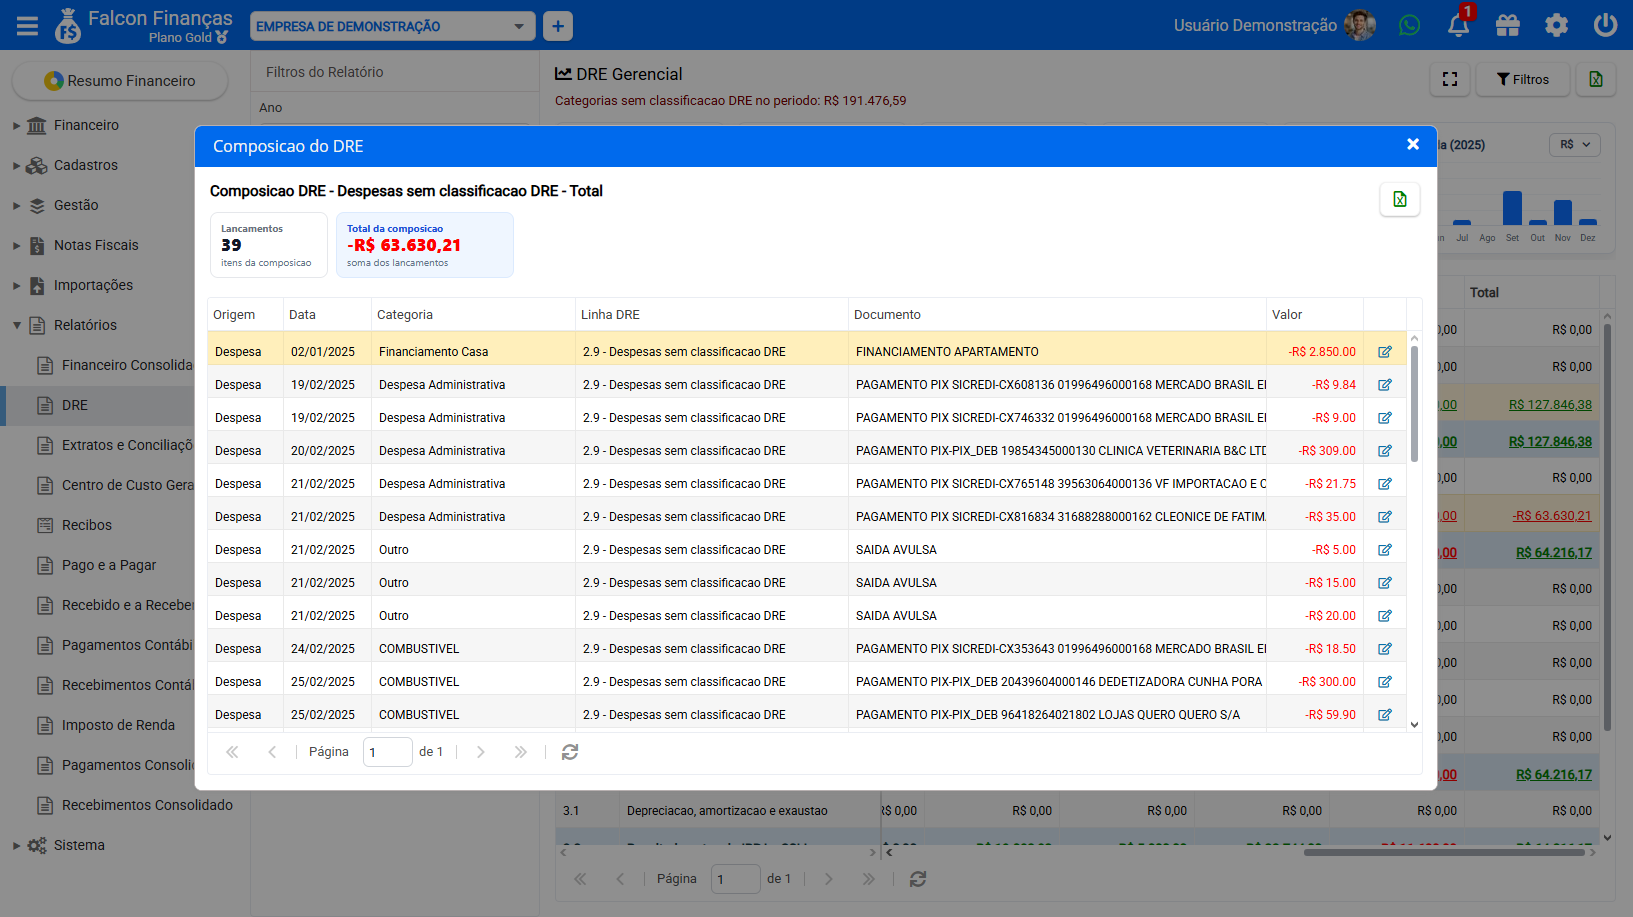Screen dimensions: 1633x917
Task: Expand the Cadastros menu section
Action: click(86, 165)
